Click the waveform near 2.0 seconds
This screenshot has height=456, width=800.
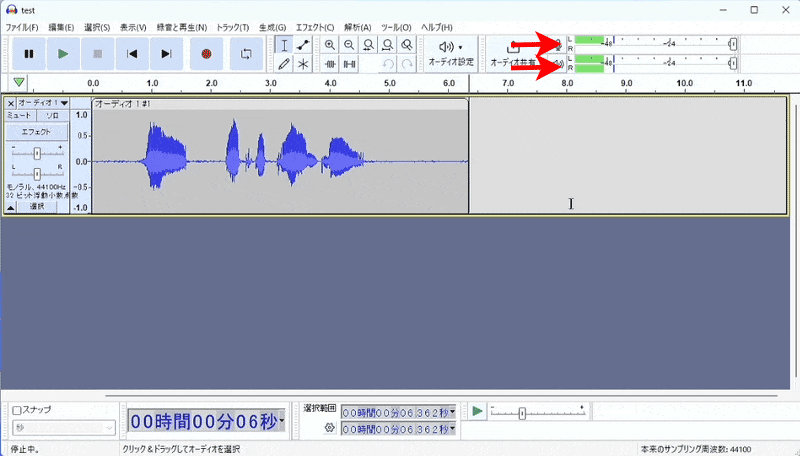(211, 161)
